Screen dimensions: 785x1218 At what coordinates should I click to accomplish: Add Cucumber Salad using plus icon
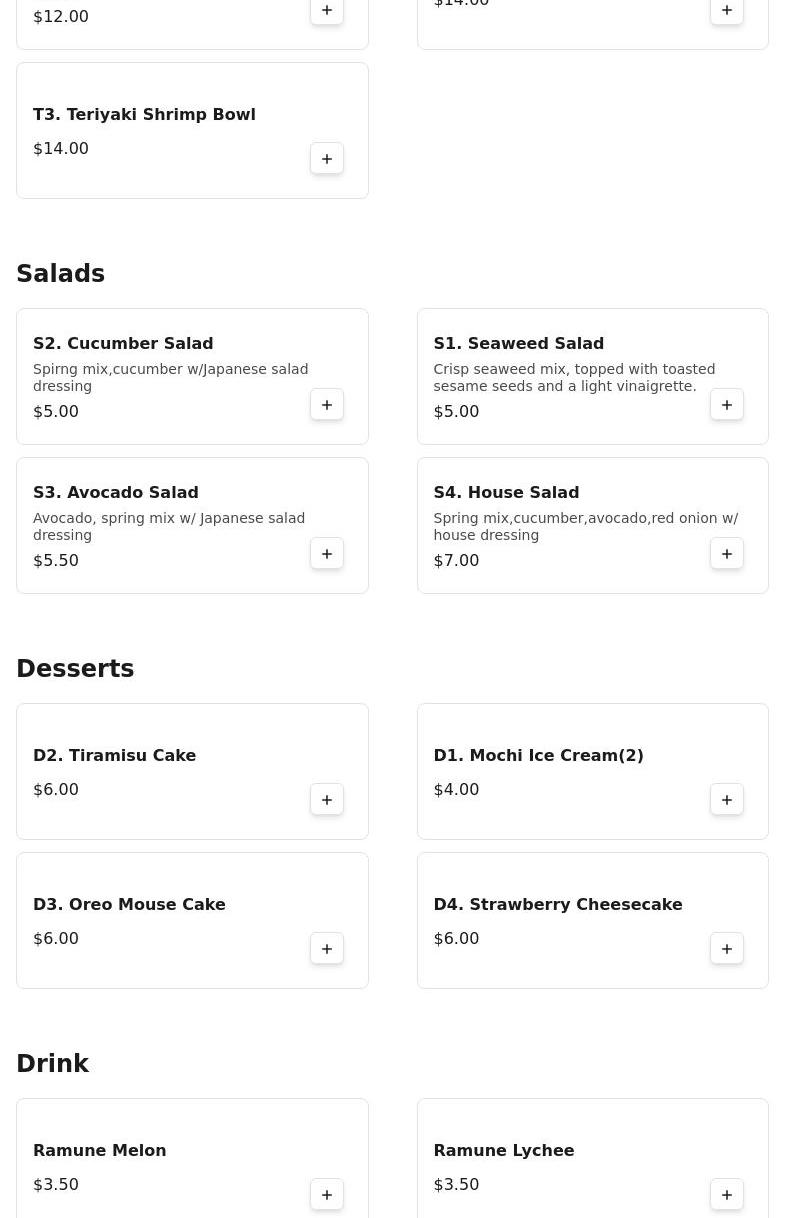(x=327, y=405)
